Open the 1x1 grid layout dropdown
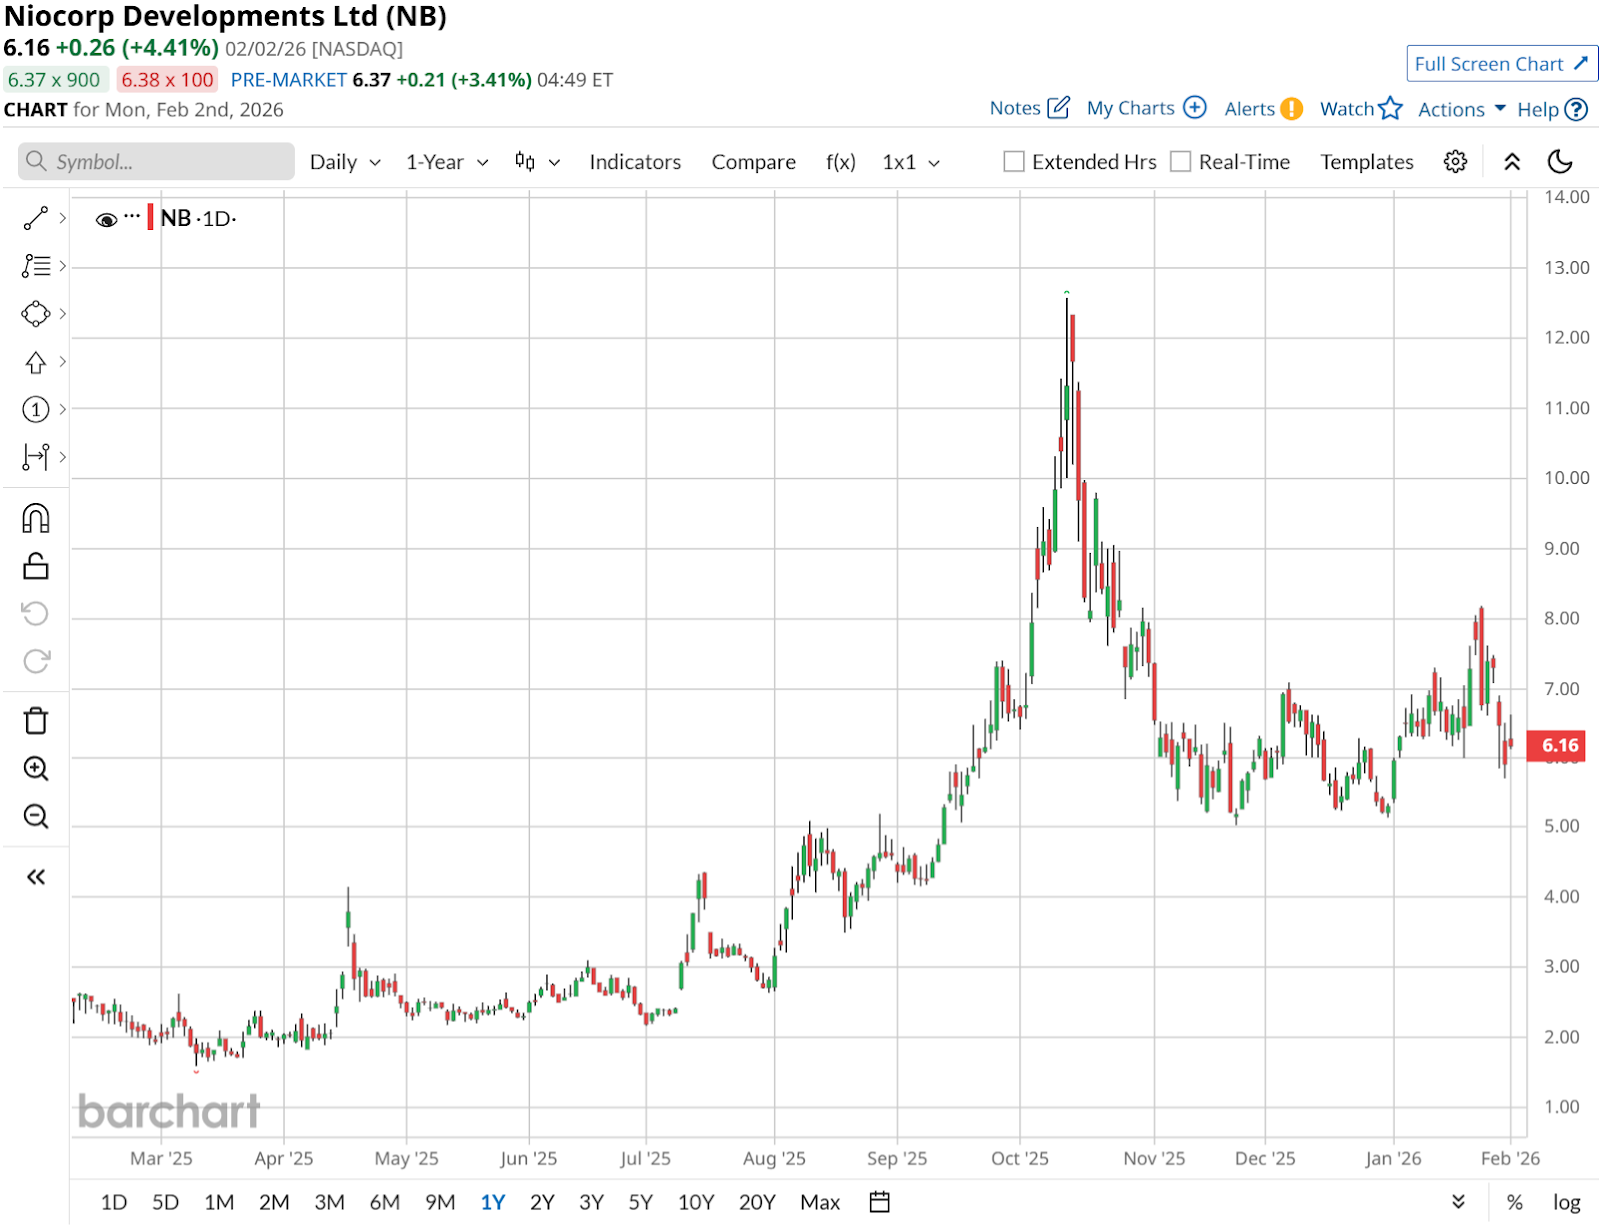The width and height of the screenshot is (1600, 1231). click(x=911, y=162)
